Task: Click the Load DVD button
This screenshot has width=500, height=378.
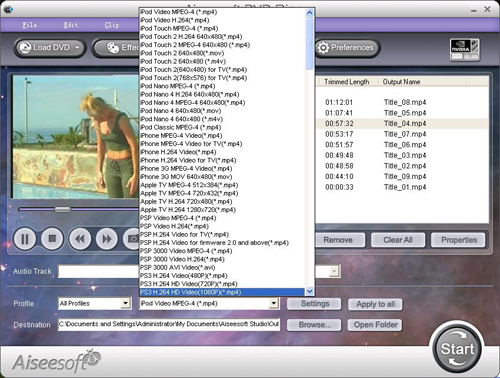Action: click(50, 48)
